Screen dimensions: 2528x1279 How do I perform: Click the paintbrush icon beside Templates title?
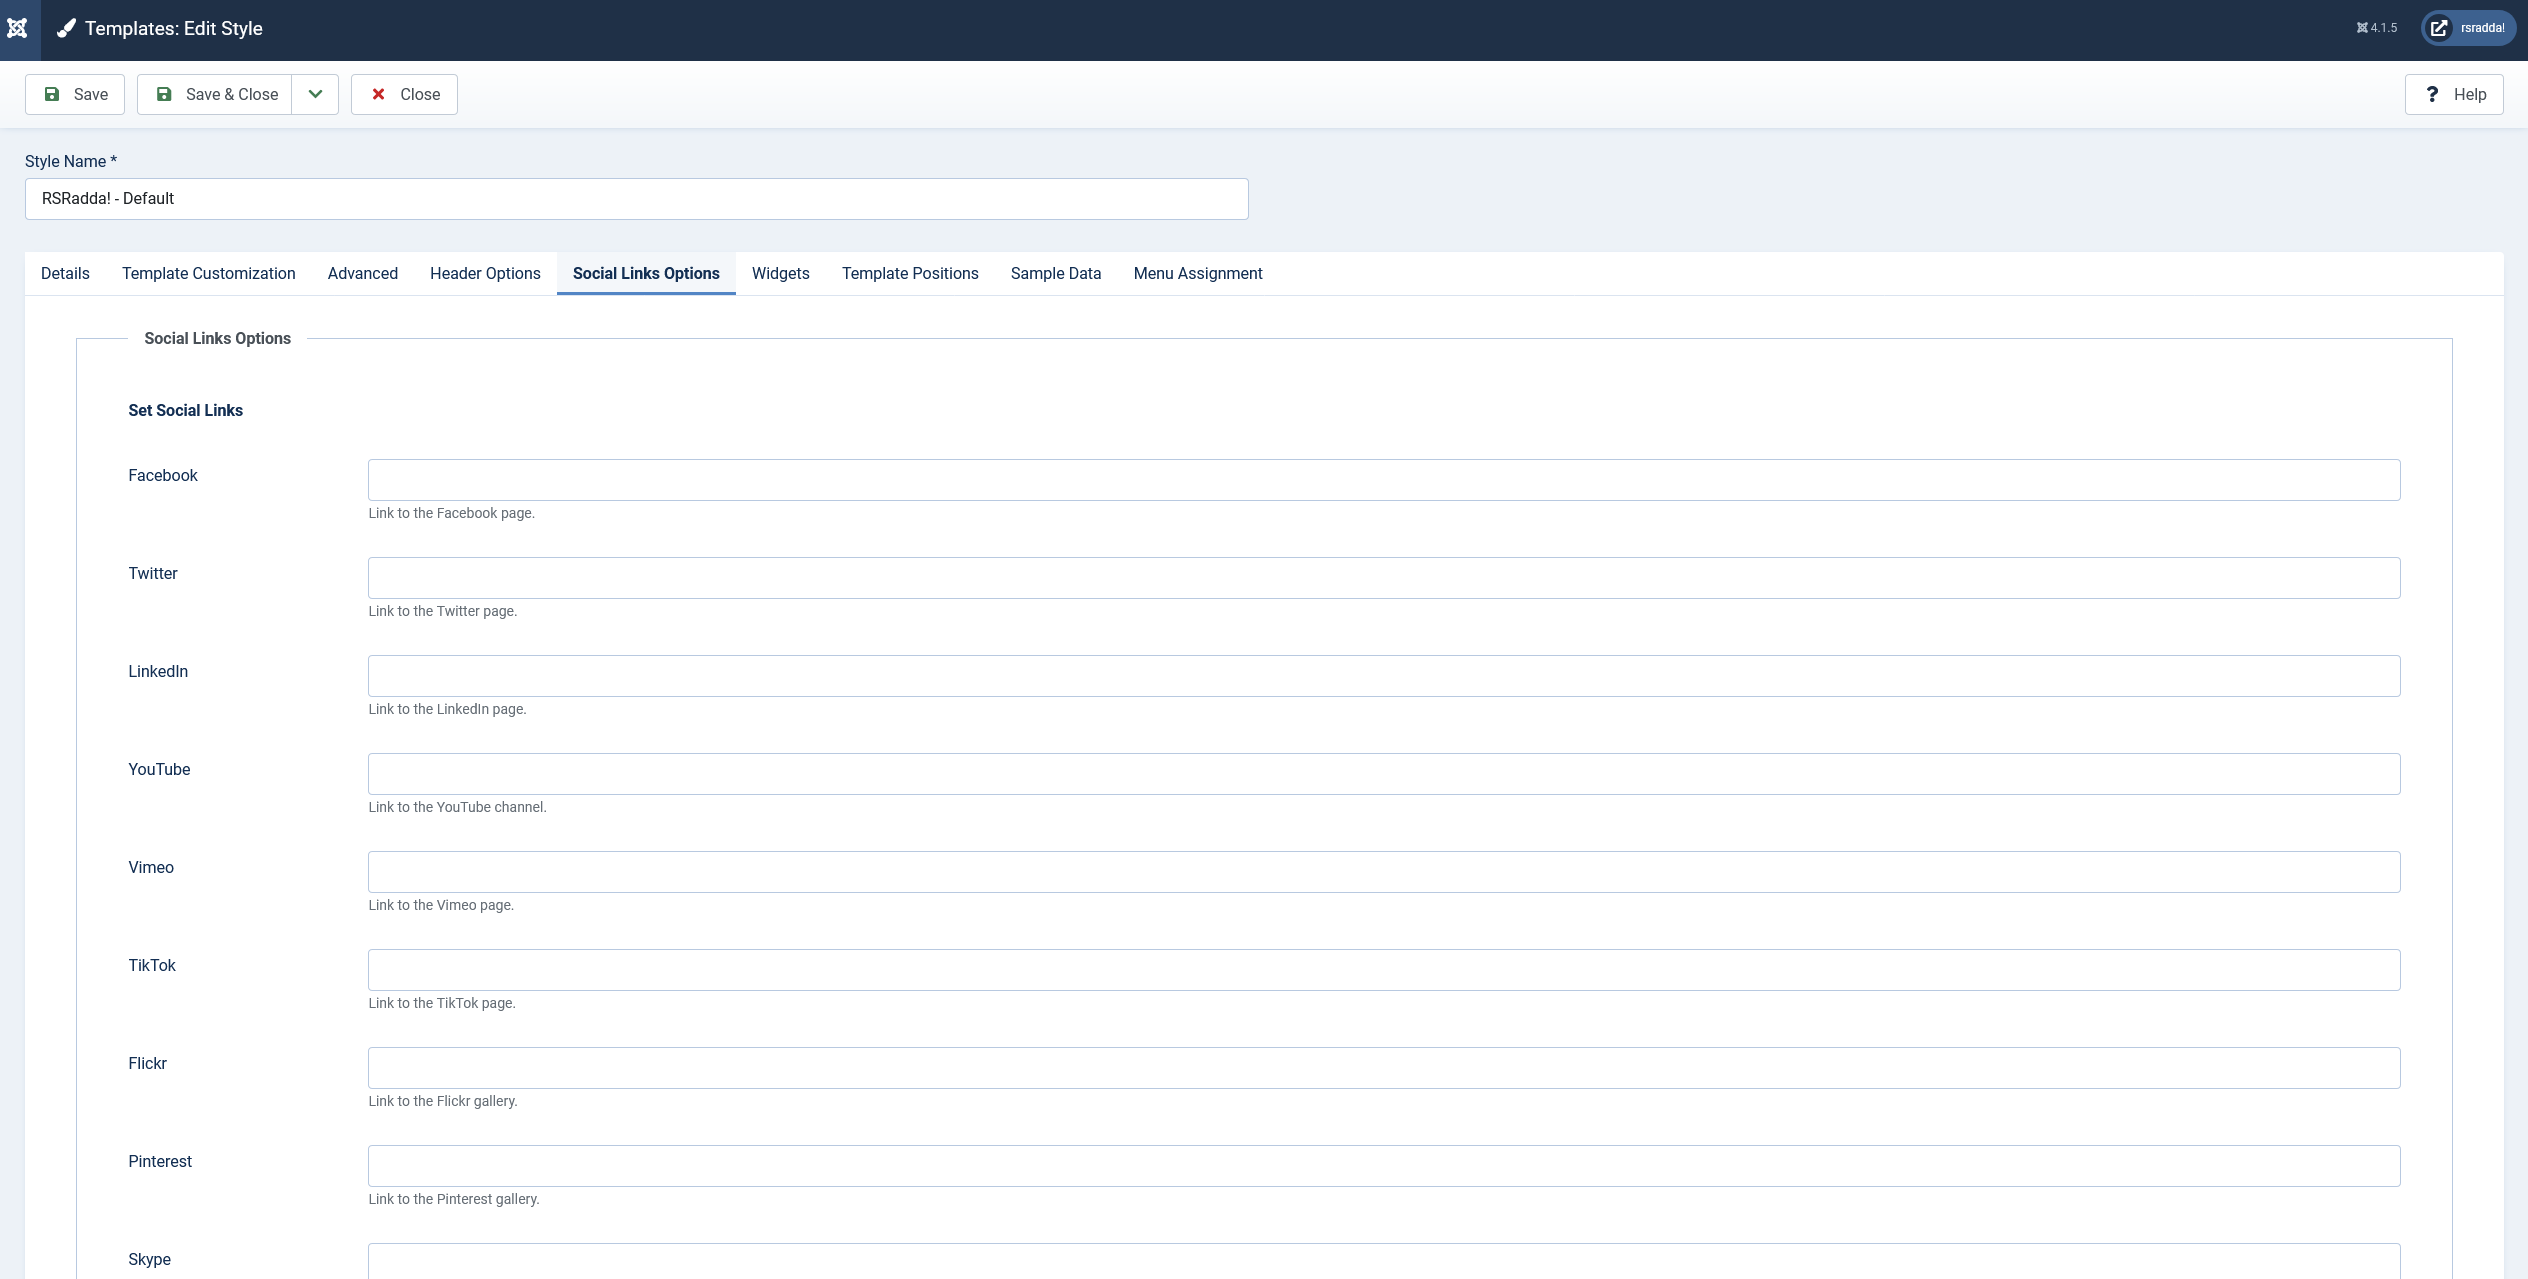66,29
